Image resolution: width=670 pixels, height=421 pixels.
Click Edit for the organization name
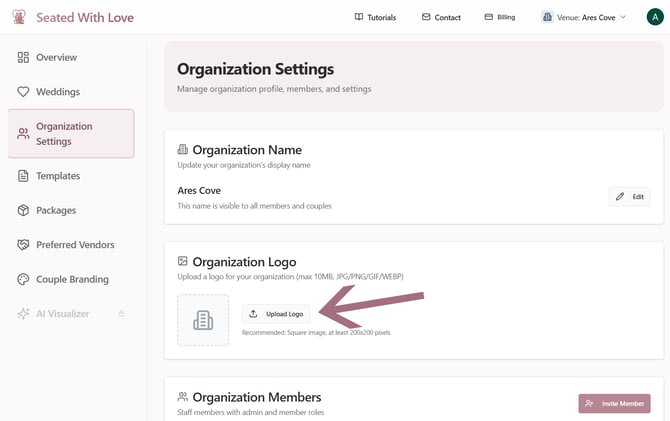pyautogui.click(x=629, y=197)
